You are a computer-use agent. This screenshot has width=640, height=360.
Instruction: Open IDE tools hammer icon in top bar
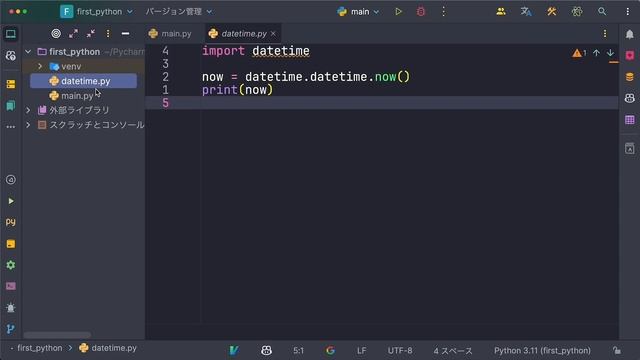[551, 12]
